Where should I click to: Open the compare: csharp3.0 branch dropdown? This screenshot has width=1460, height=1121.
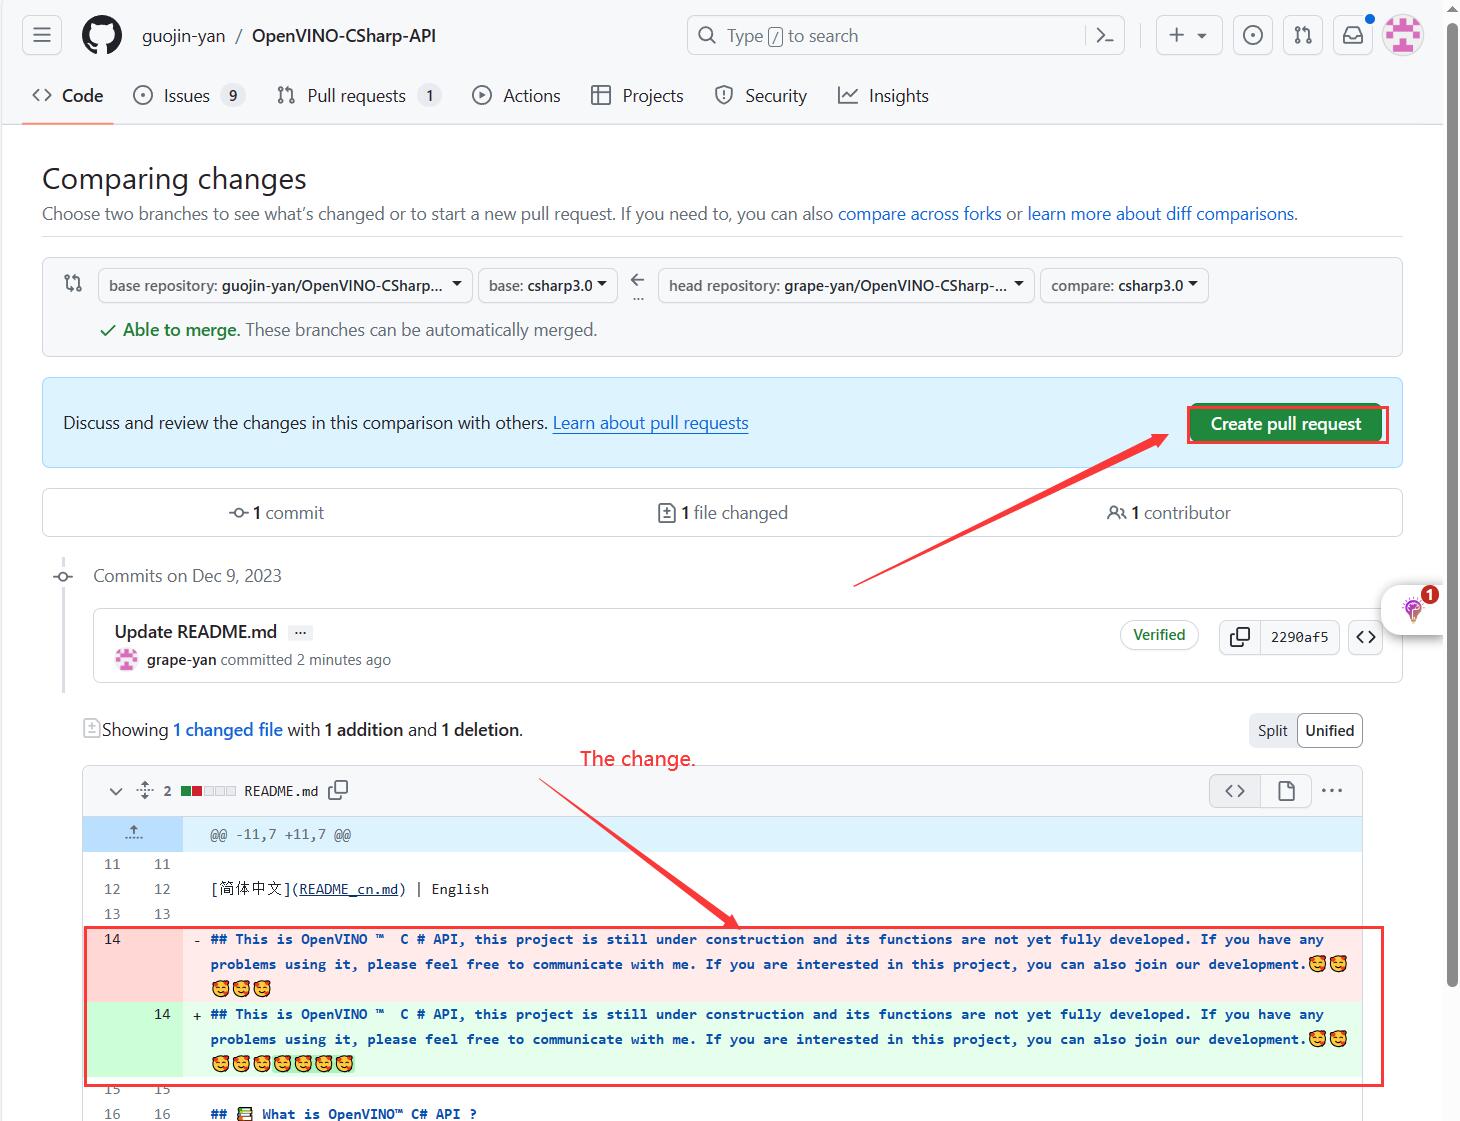pyautogui.click(x=1124, y=285)
